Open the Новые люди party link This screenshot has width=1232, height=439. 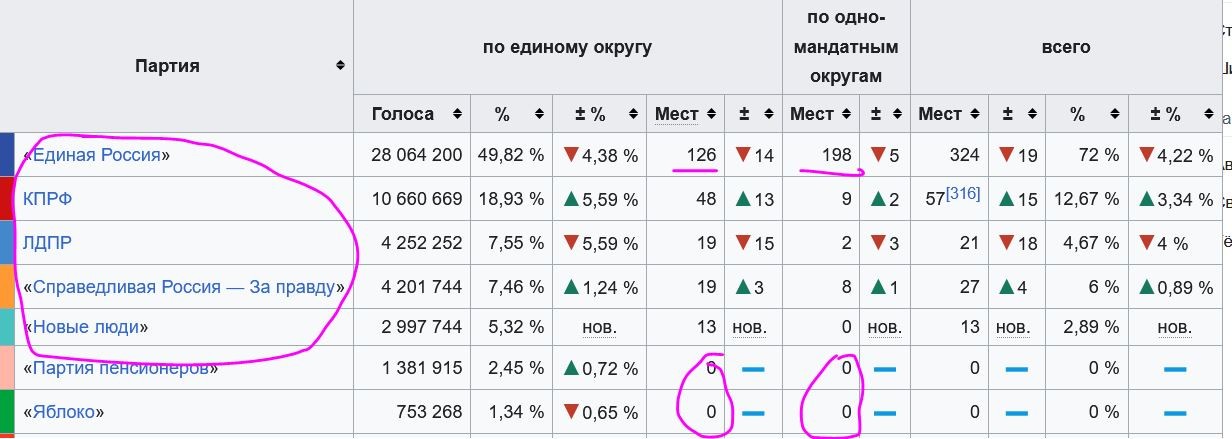click(x=86, y=327)
